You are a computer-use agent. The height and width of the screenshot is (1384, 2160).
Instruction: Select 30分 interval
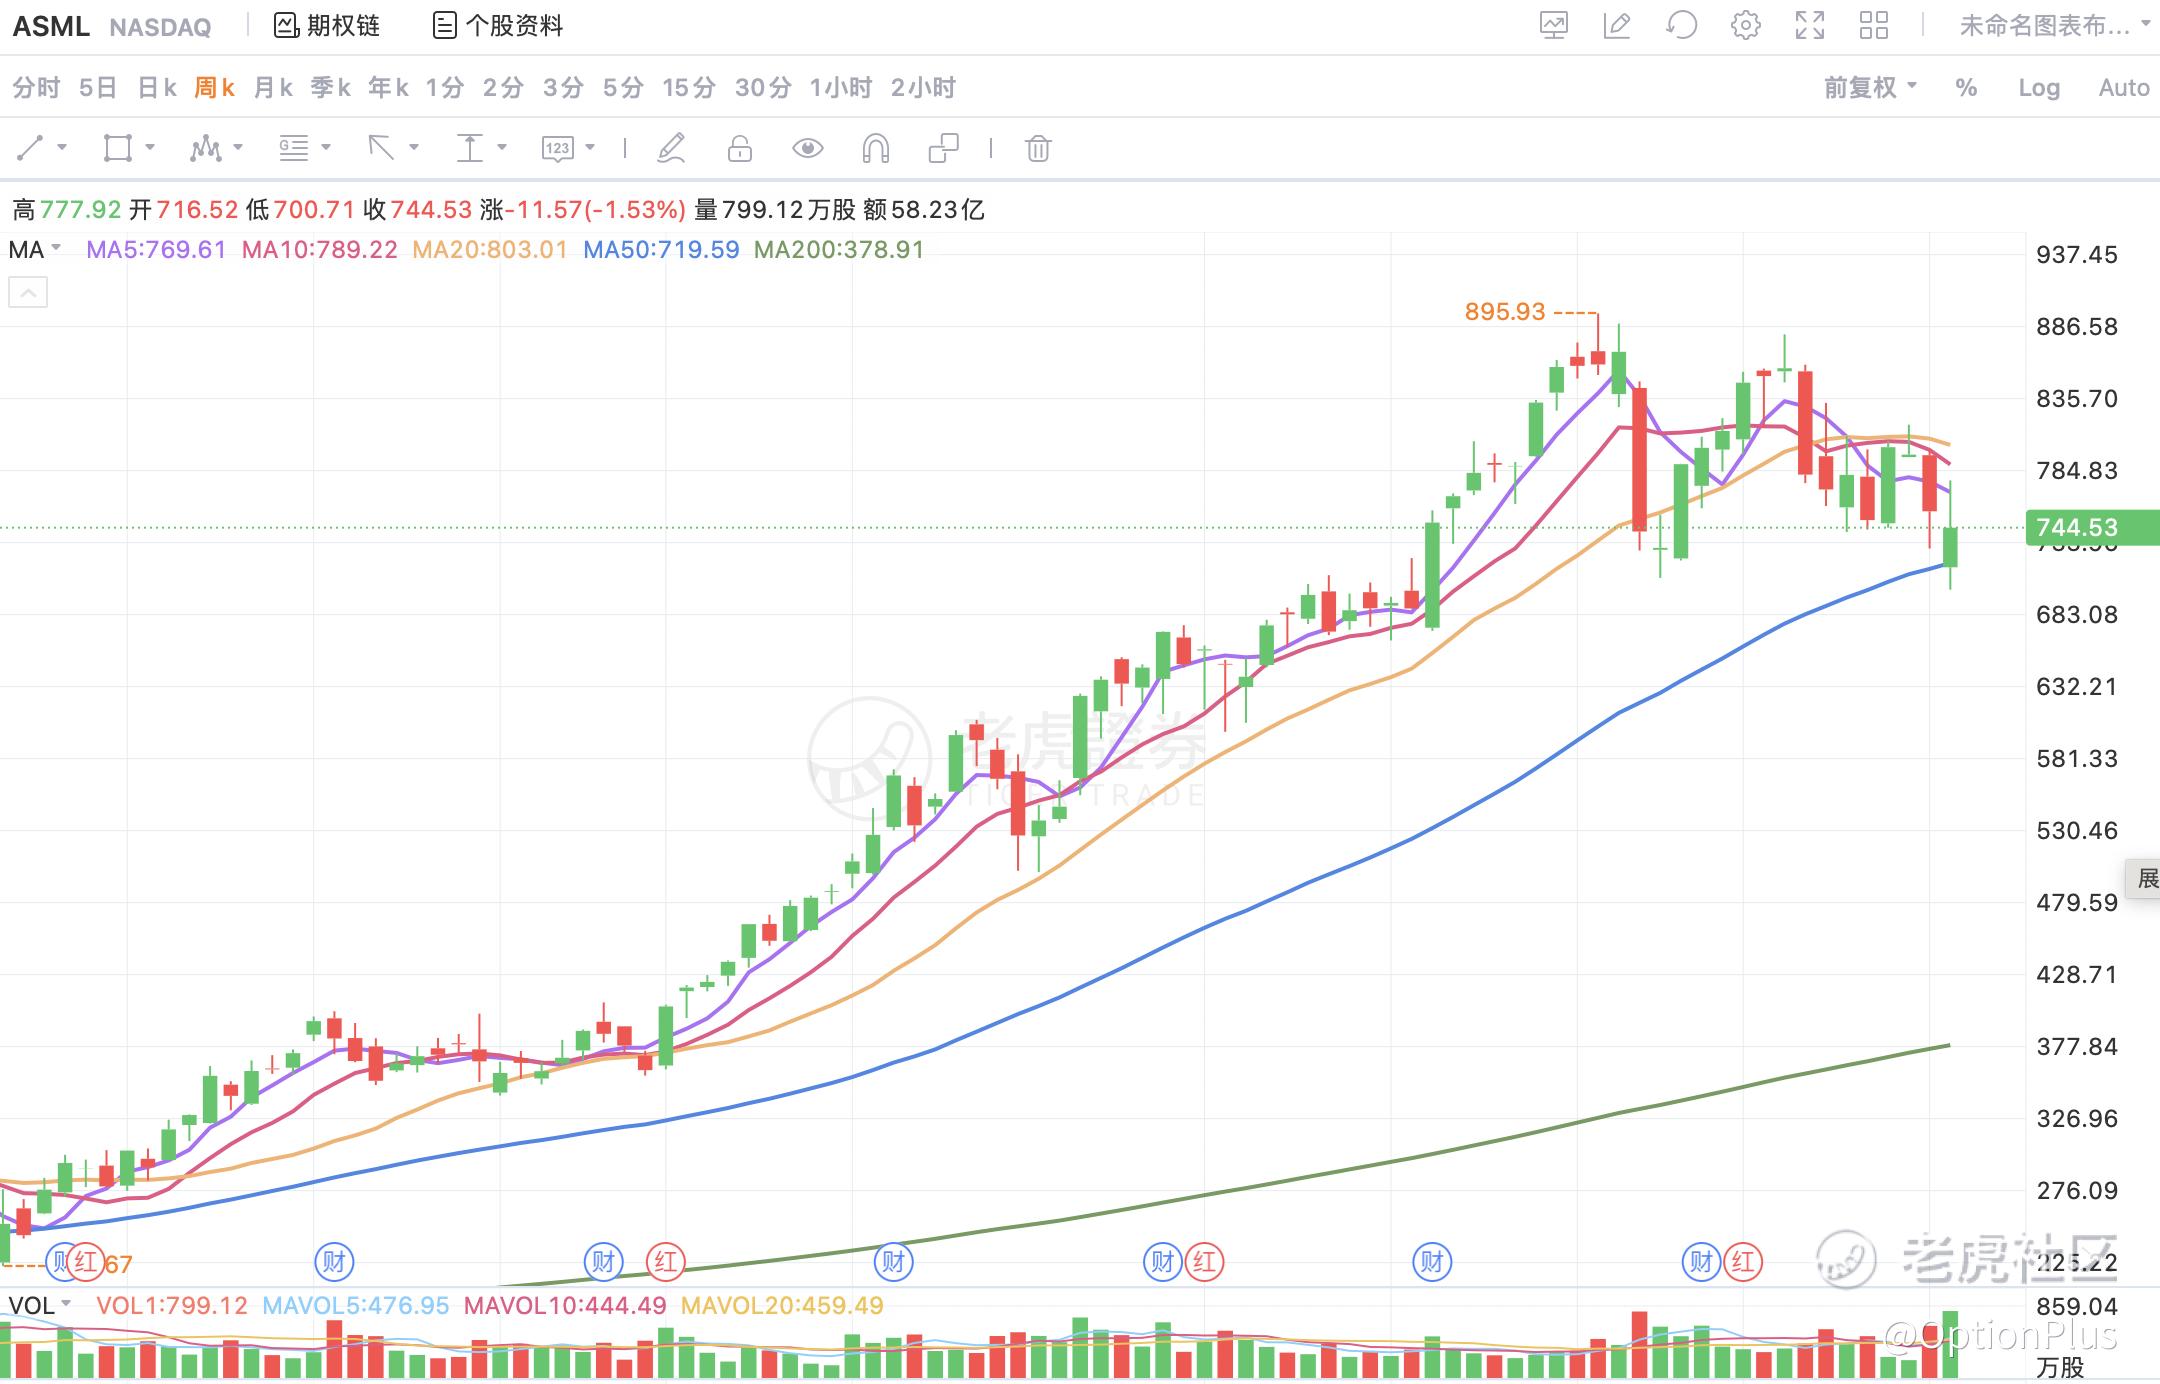click(x=763, y=88)
